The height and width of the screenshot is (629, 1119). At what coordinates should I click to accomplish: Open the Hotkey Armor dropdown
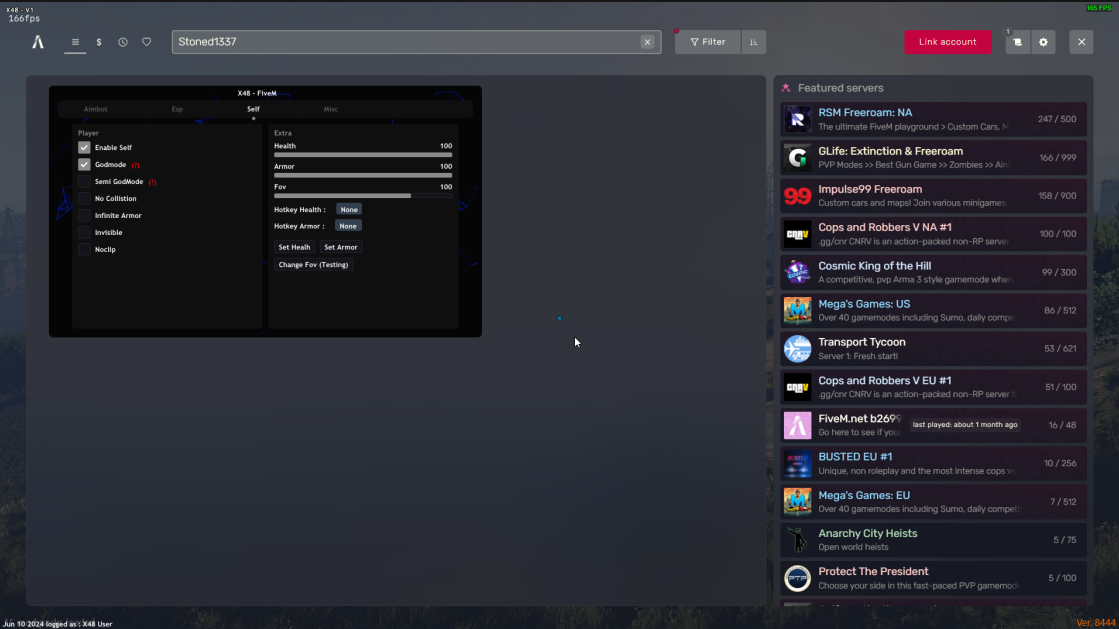point(347,226)
